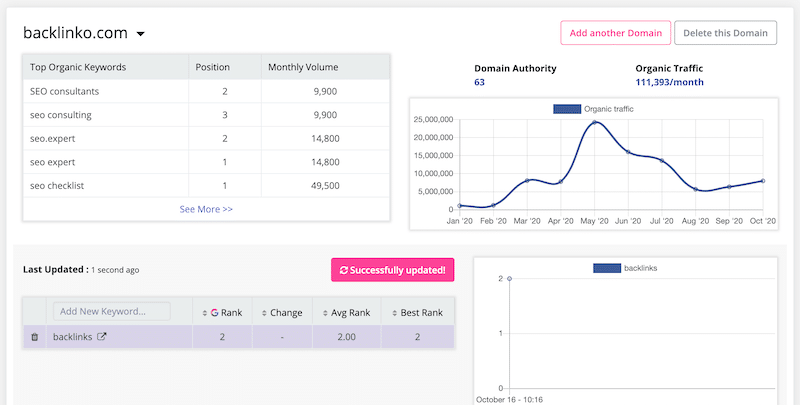Click the Jun '20 data point on chart

tap(628, 152)
